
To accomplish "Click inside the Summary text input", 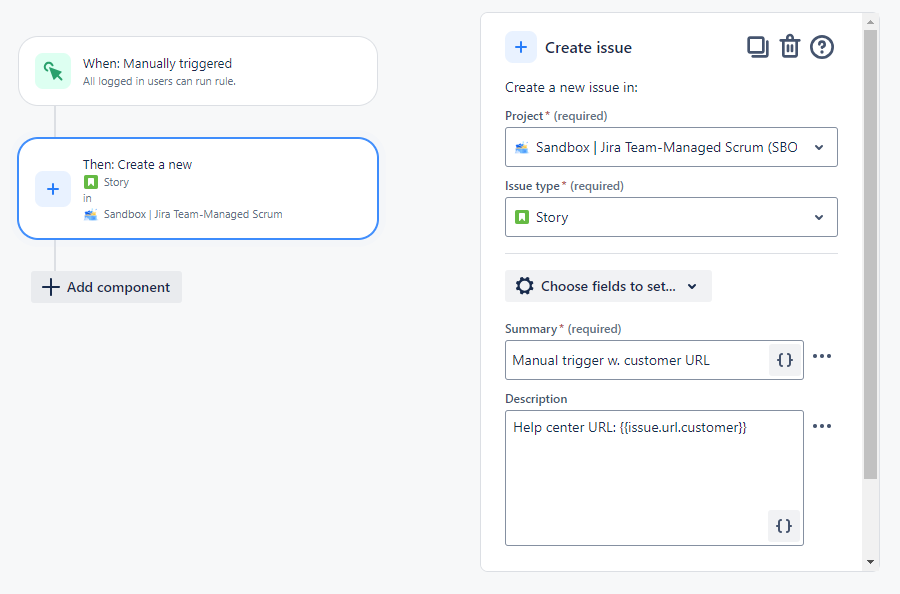I will [620, 358].
